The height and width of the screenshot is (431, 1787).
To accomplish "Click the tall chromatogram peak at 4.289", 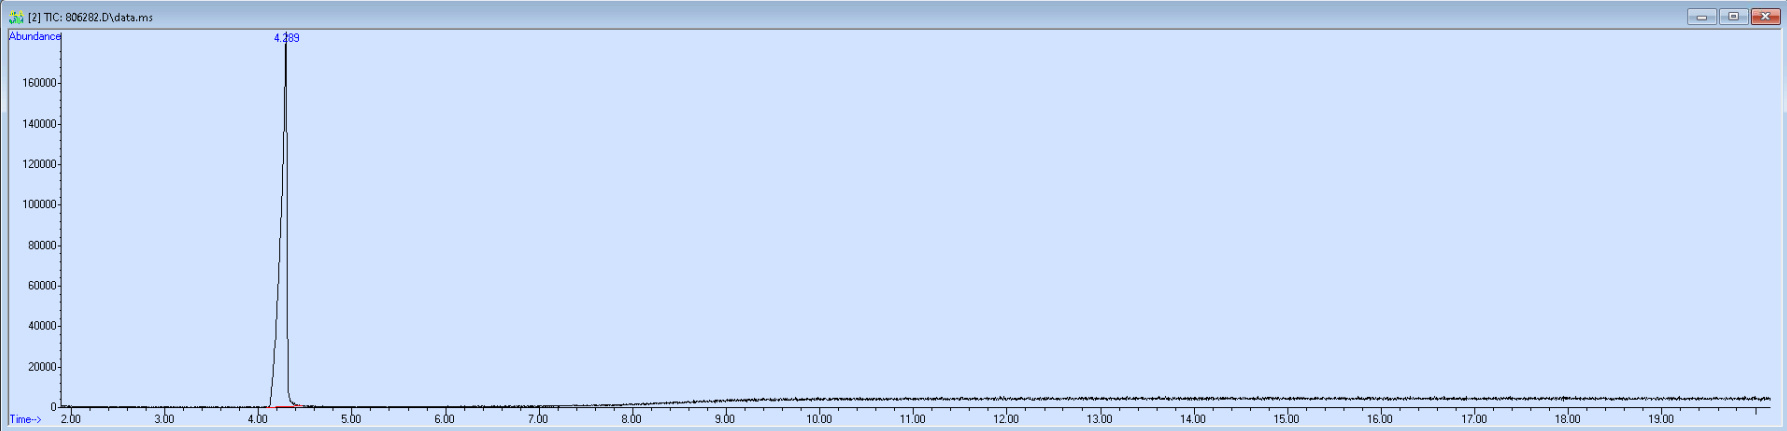I will (285, 220).
